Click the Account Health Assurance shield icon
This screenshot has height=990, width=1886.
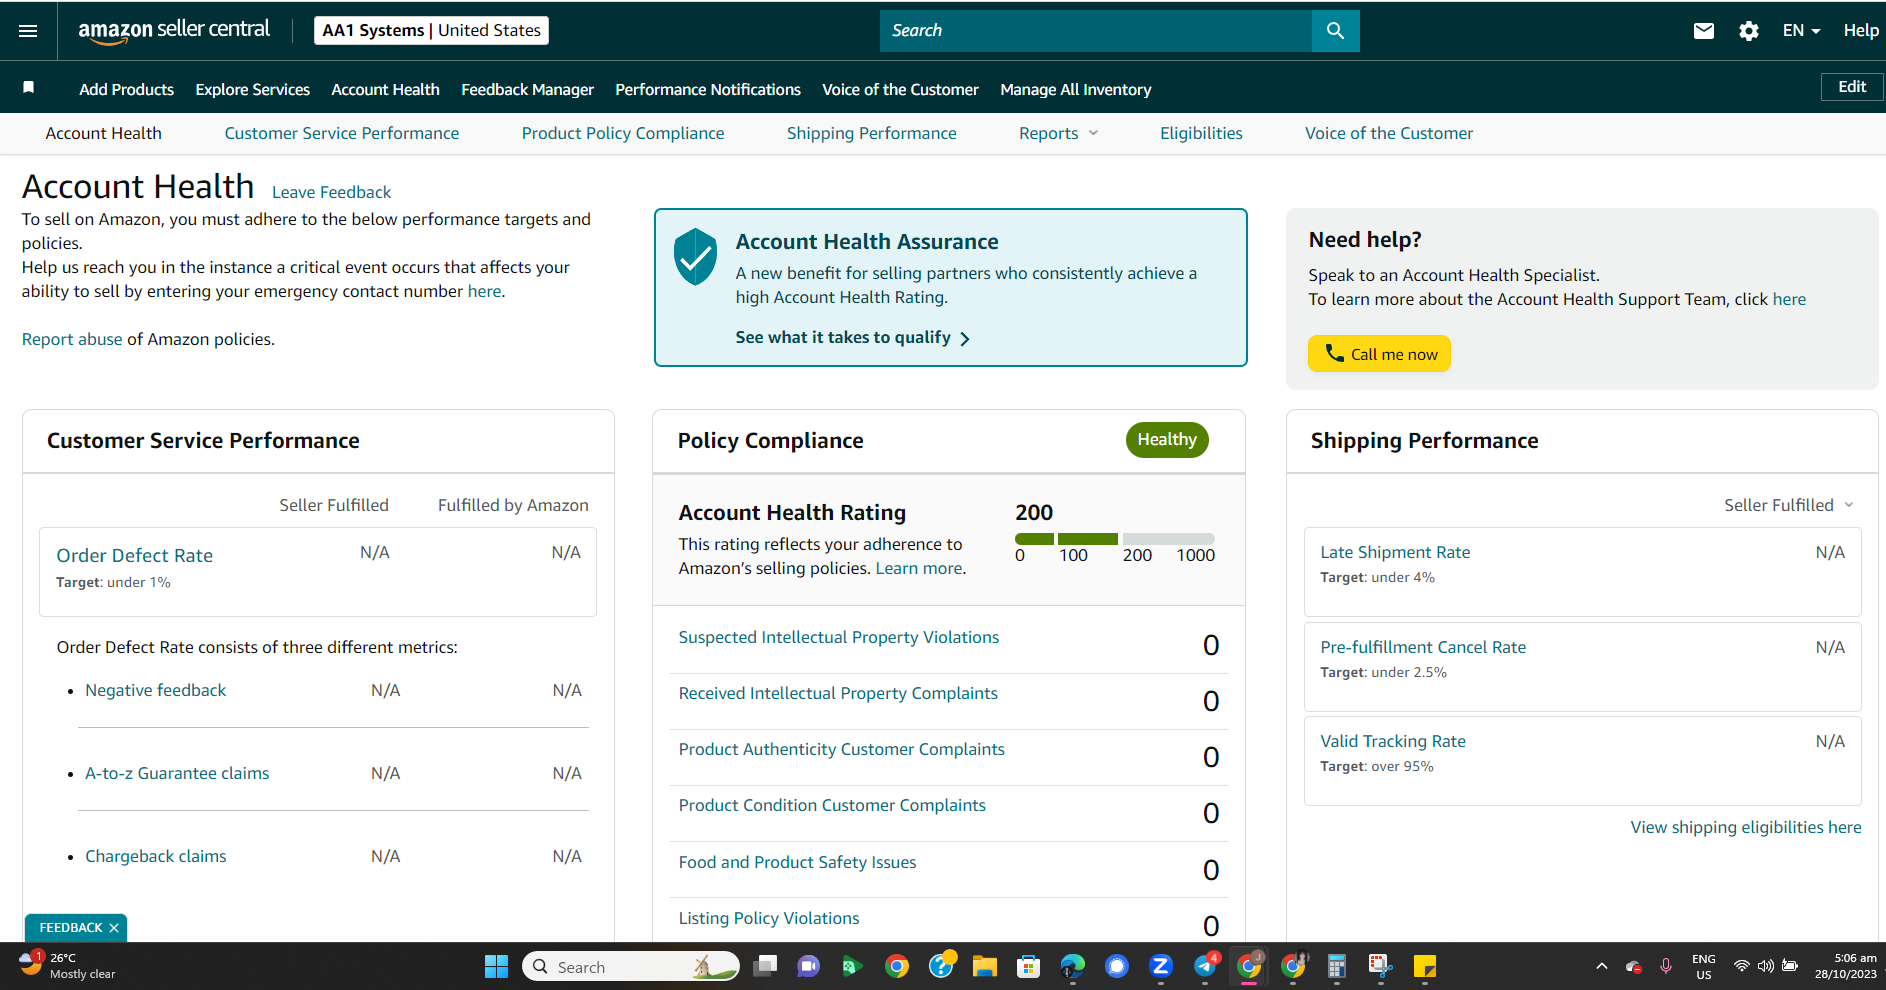[x=695, y=256]
